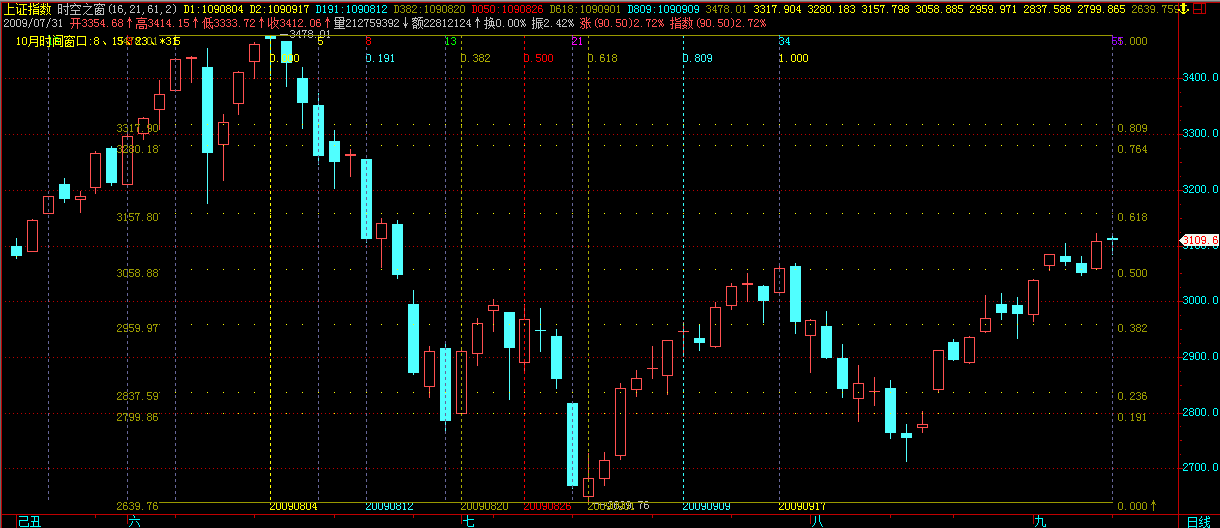Click the 3058.88 level label on left

138,272
